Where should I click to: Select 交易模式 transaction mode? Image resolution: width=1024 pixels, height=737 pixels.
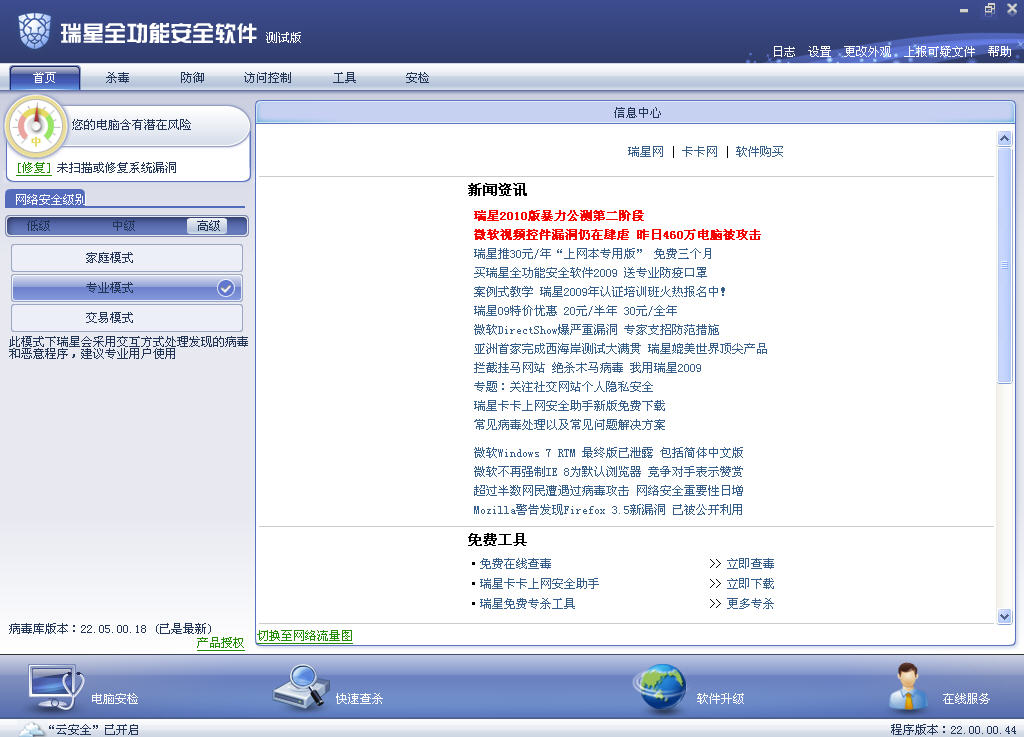[127, 318]
